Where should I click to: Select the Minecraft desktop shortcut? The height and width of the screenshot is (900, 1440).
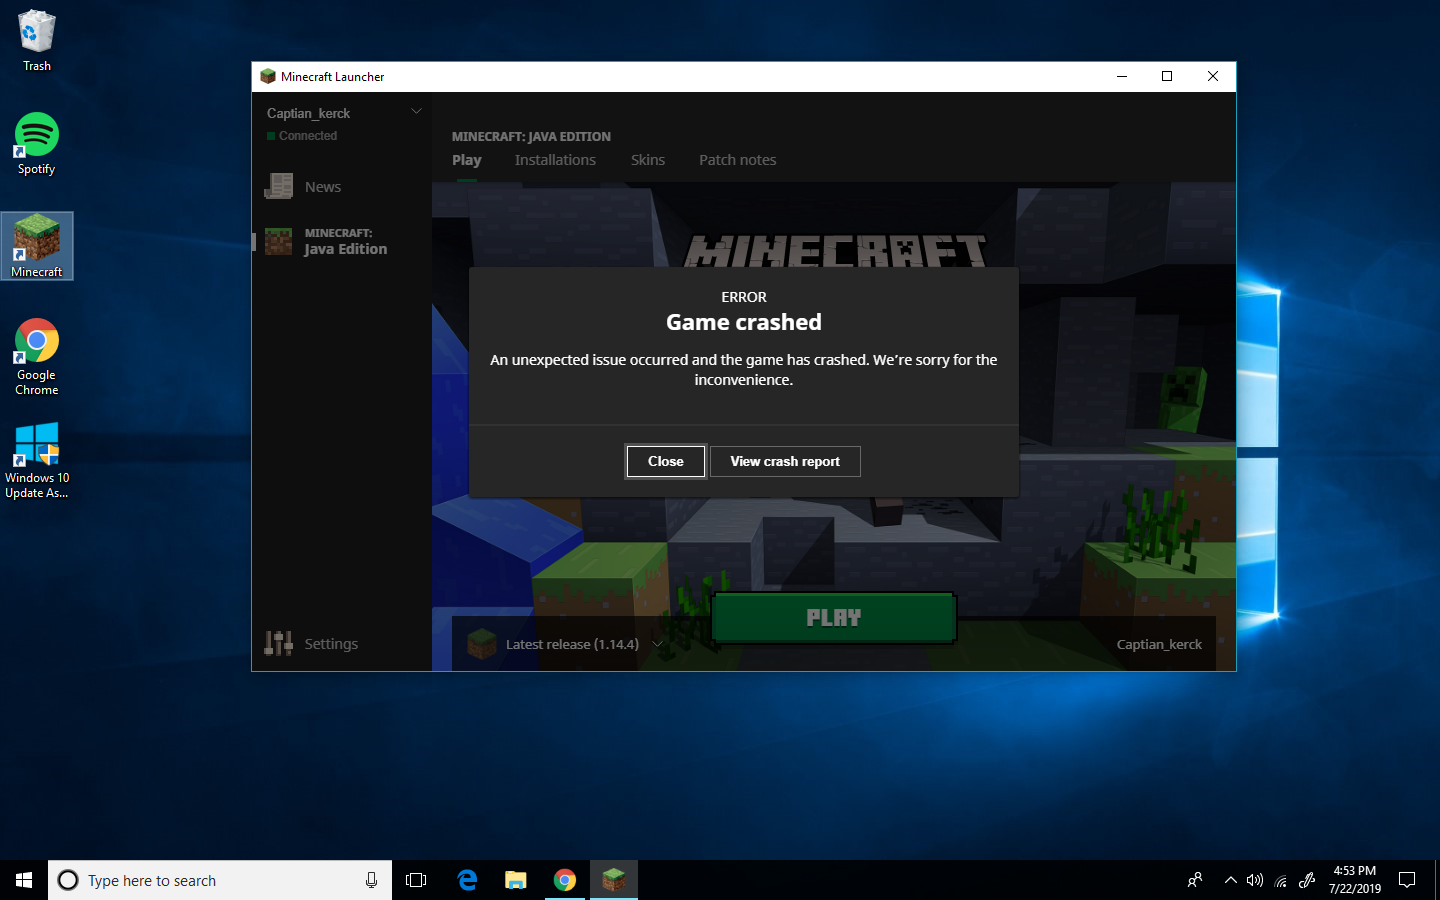(x=37, y=246)
